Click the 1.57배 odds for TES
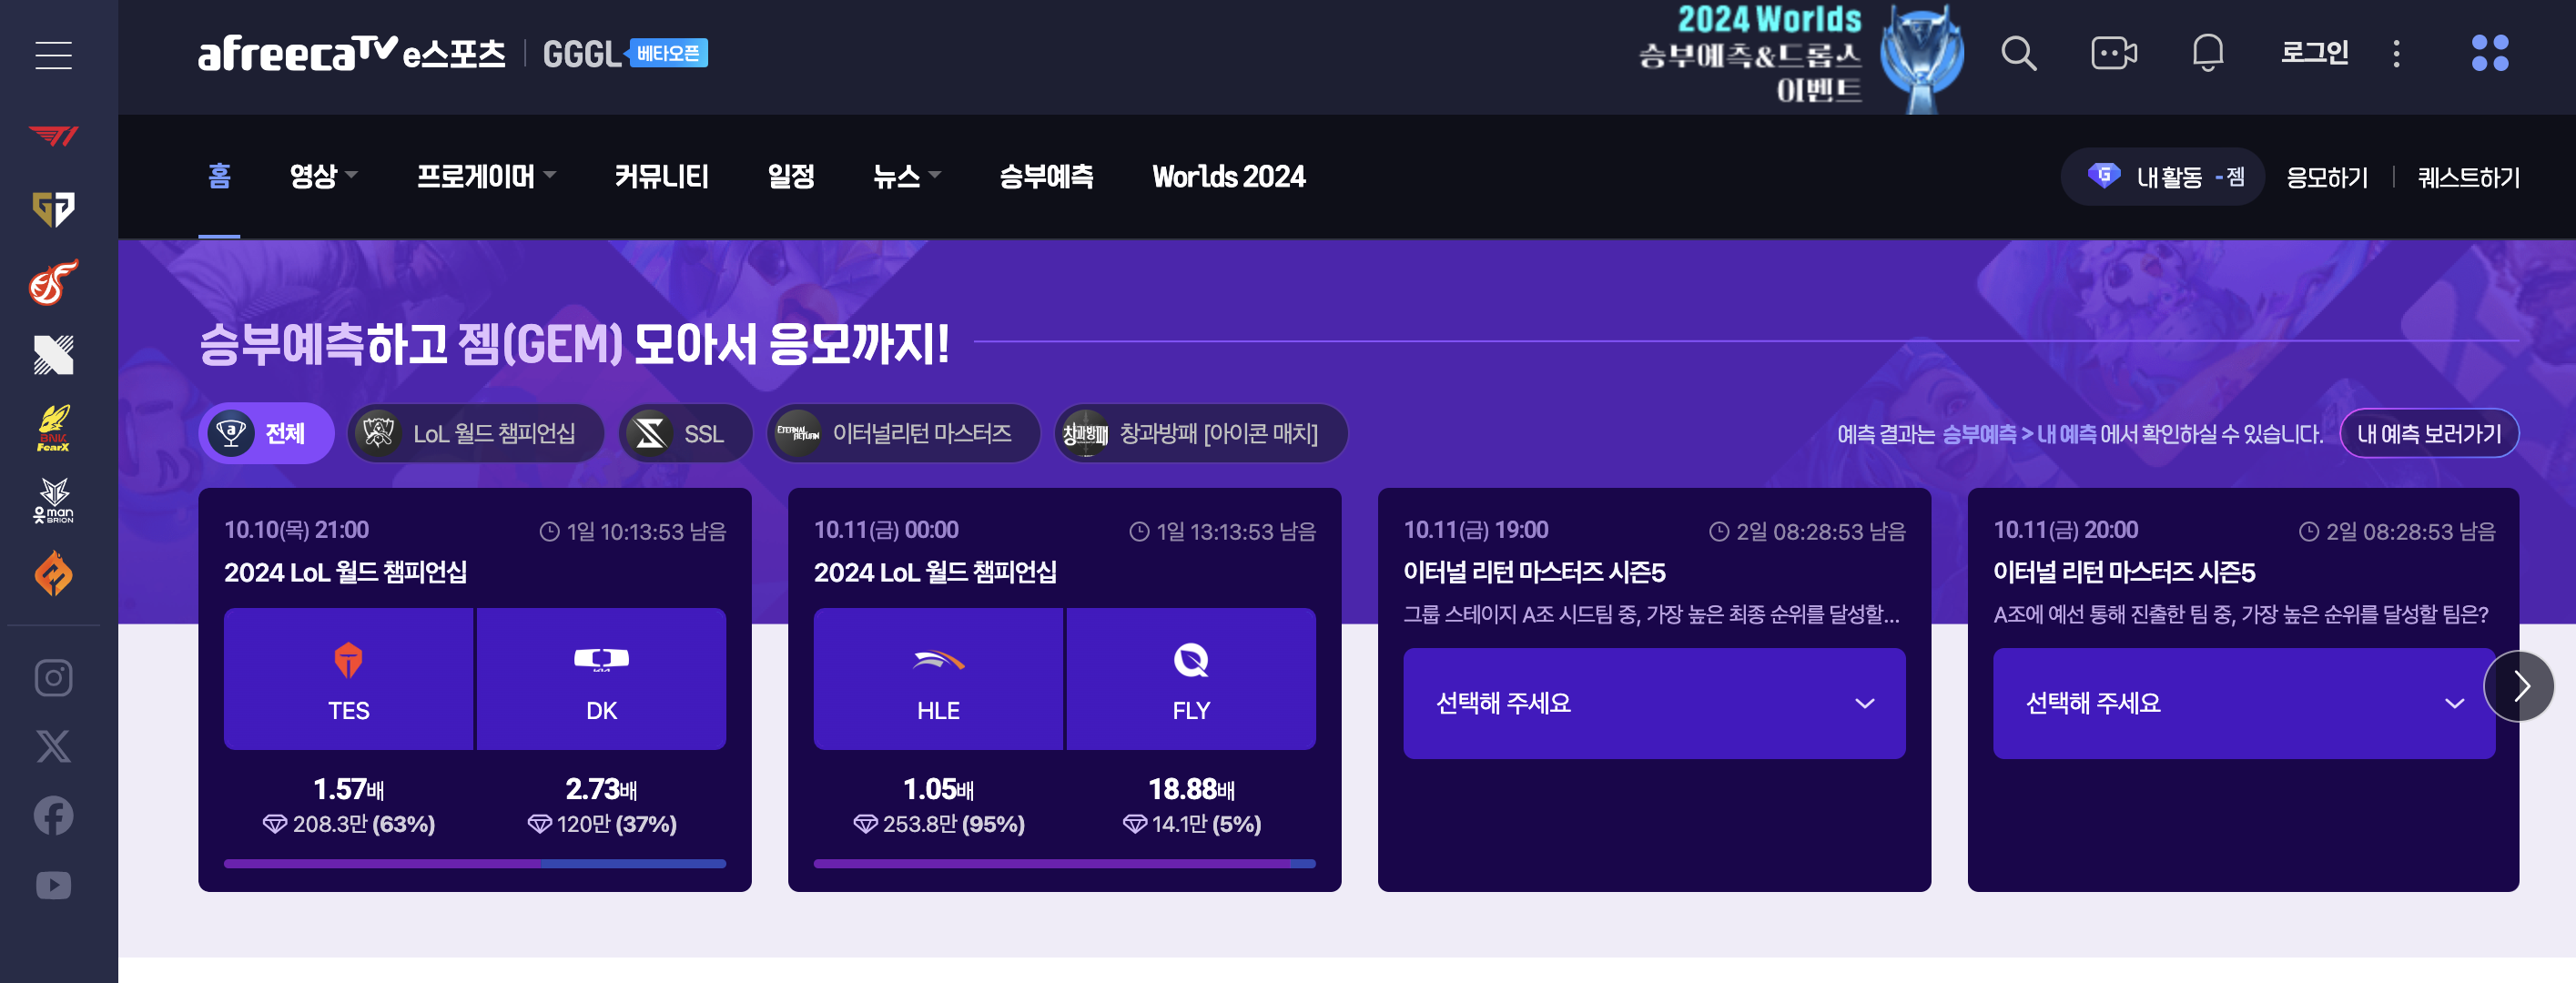 click(x=348, y=789)
